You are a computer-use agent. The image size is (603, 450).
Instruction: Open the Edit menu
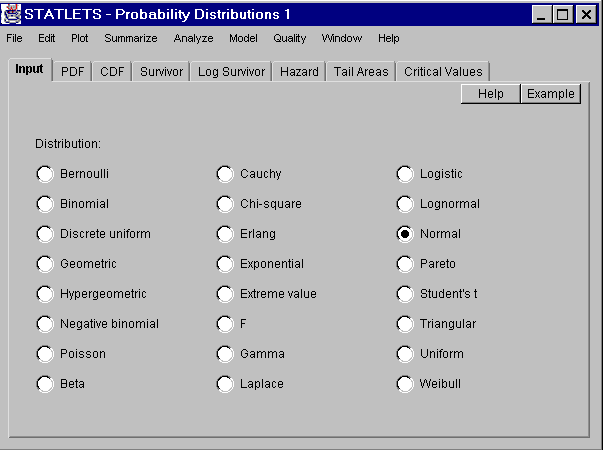pyautogui.click(x=47, y=38)
